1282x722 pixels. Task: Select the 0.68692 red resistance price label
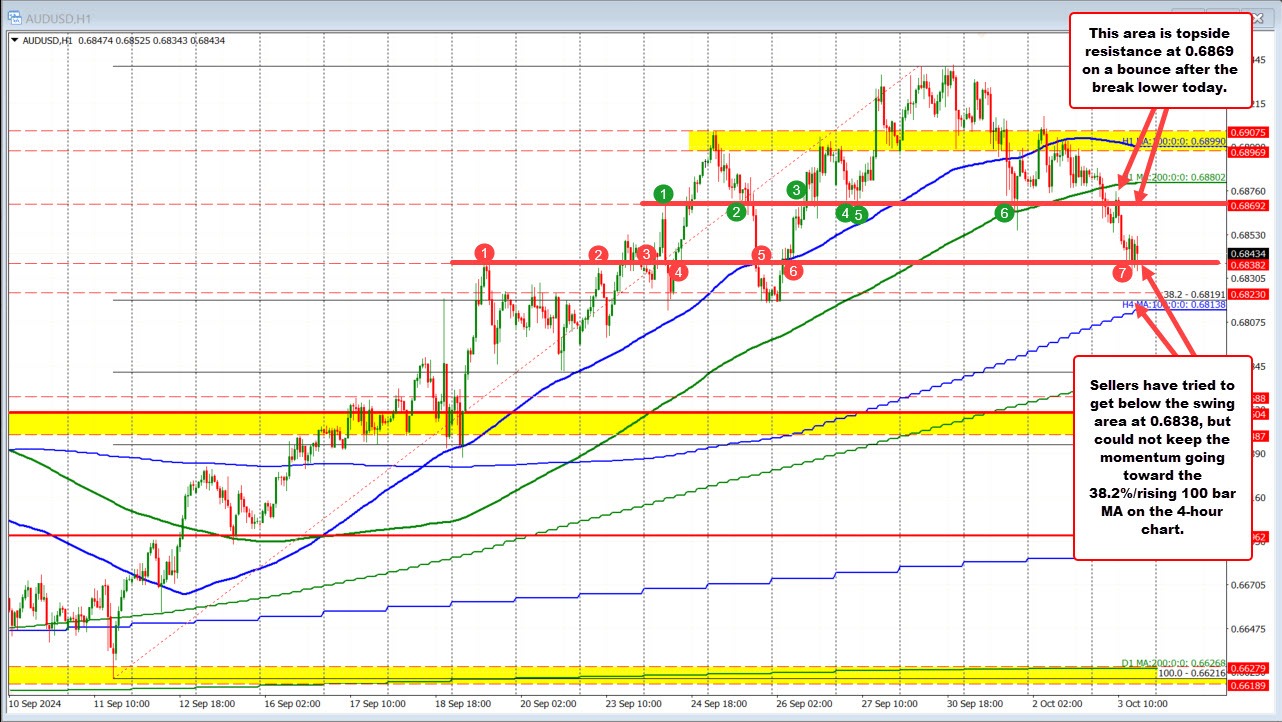pyautogui.click(x=1249, y=205)
